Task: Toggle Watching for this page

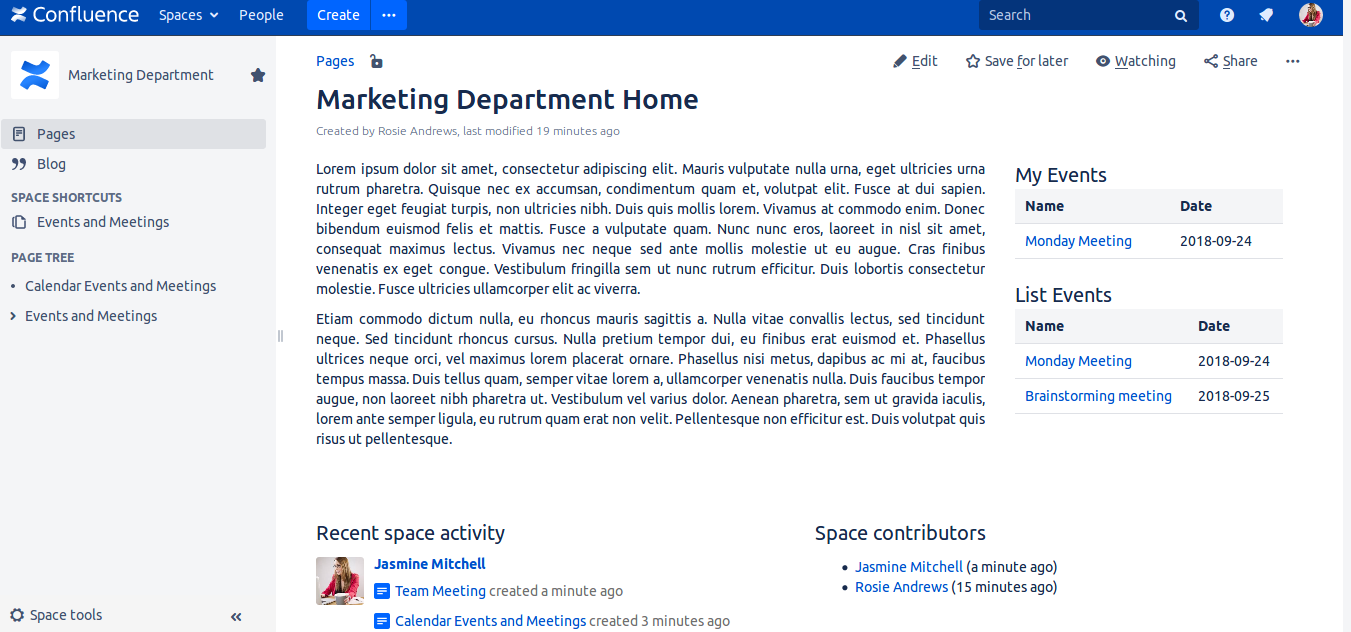Action: tap(1136, 61)
